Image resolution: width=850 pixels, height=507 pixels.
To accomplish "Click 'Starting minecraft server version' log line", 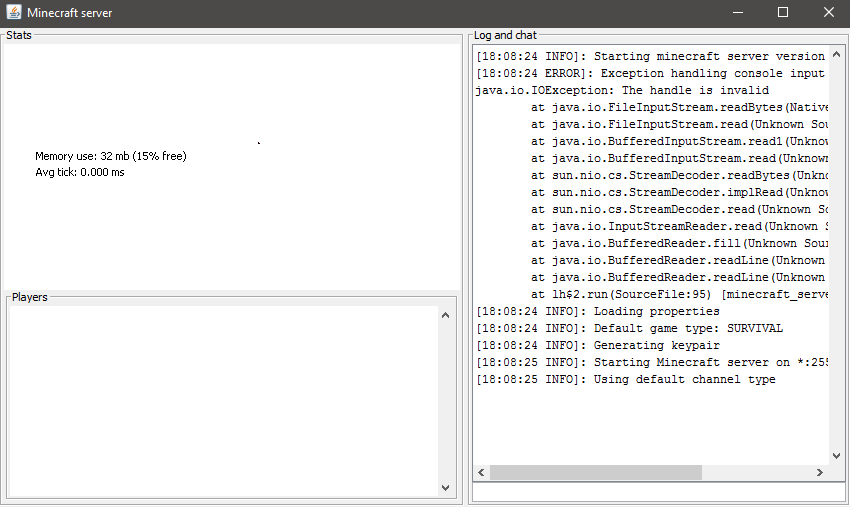I will click(651, 56).
